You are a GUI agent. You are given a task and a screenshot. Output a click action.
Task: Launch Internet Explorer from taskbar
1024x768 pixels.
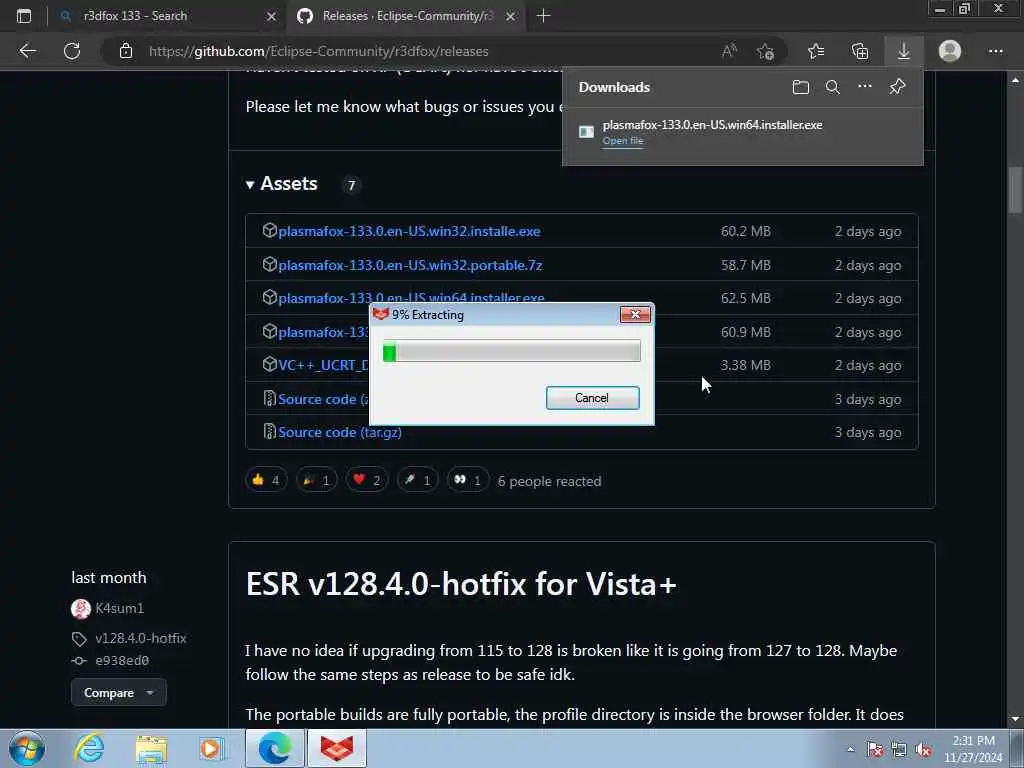89,748
